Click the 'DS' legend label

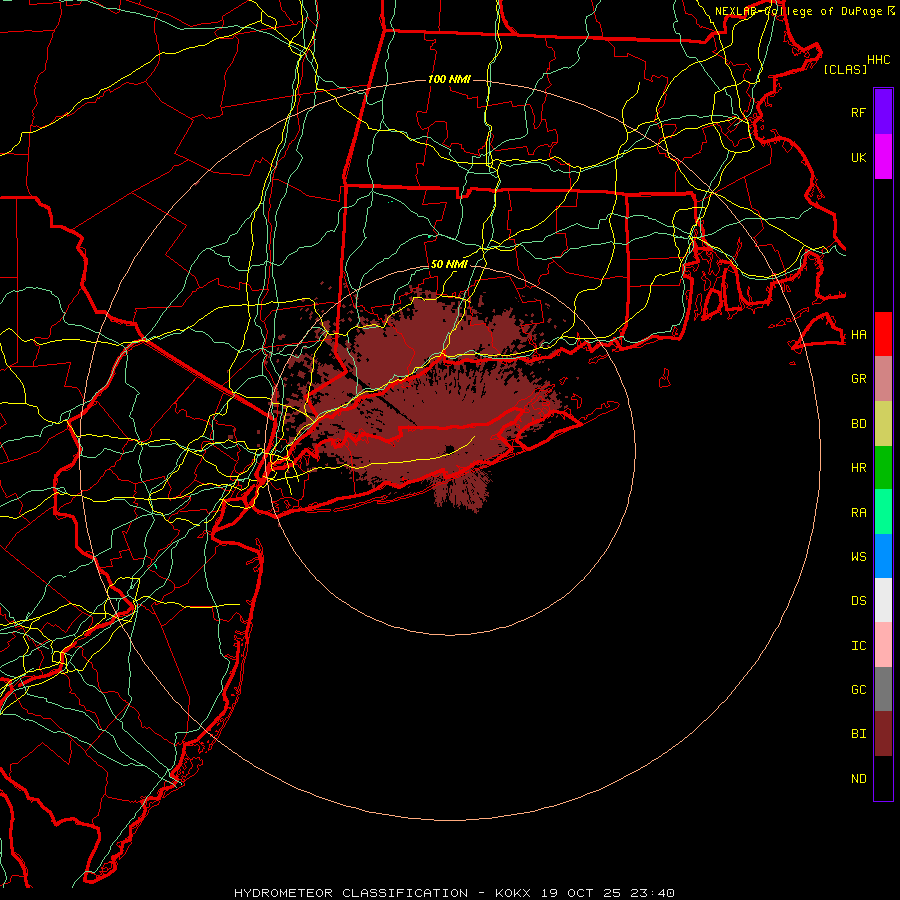pos(858,601)
